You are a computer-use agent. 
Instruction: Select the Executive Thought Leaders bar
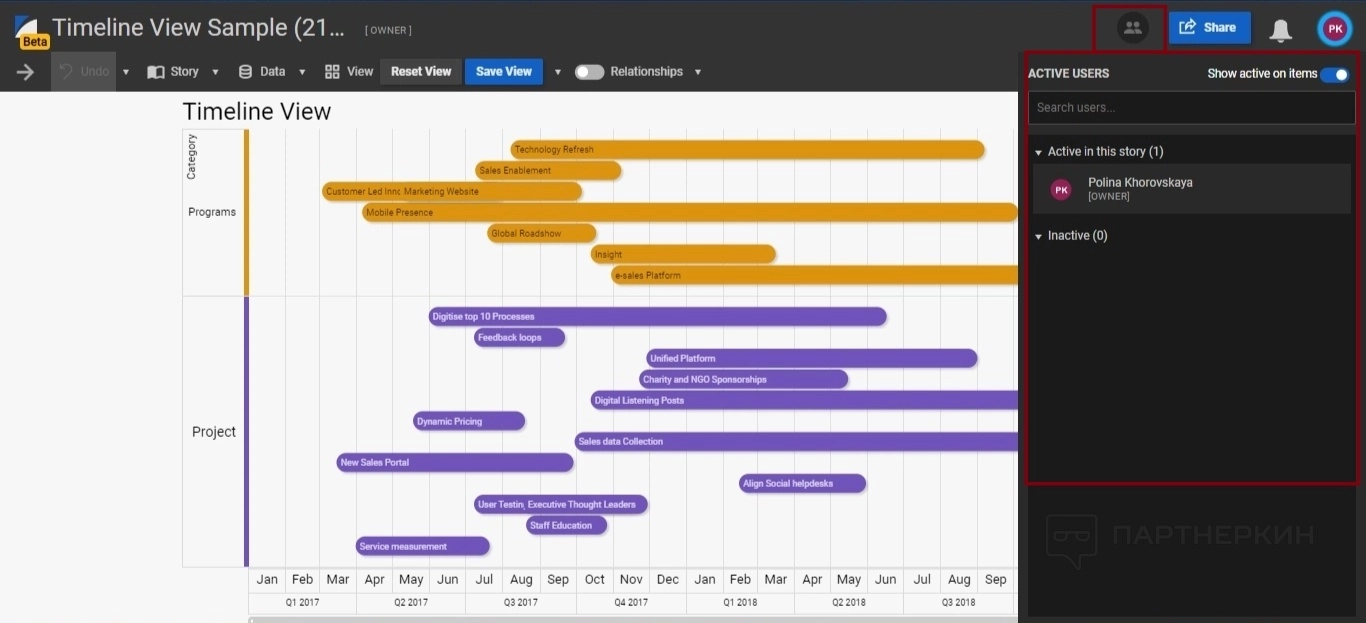[587, 505]
